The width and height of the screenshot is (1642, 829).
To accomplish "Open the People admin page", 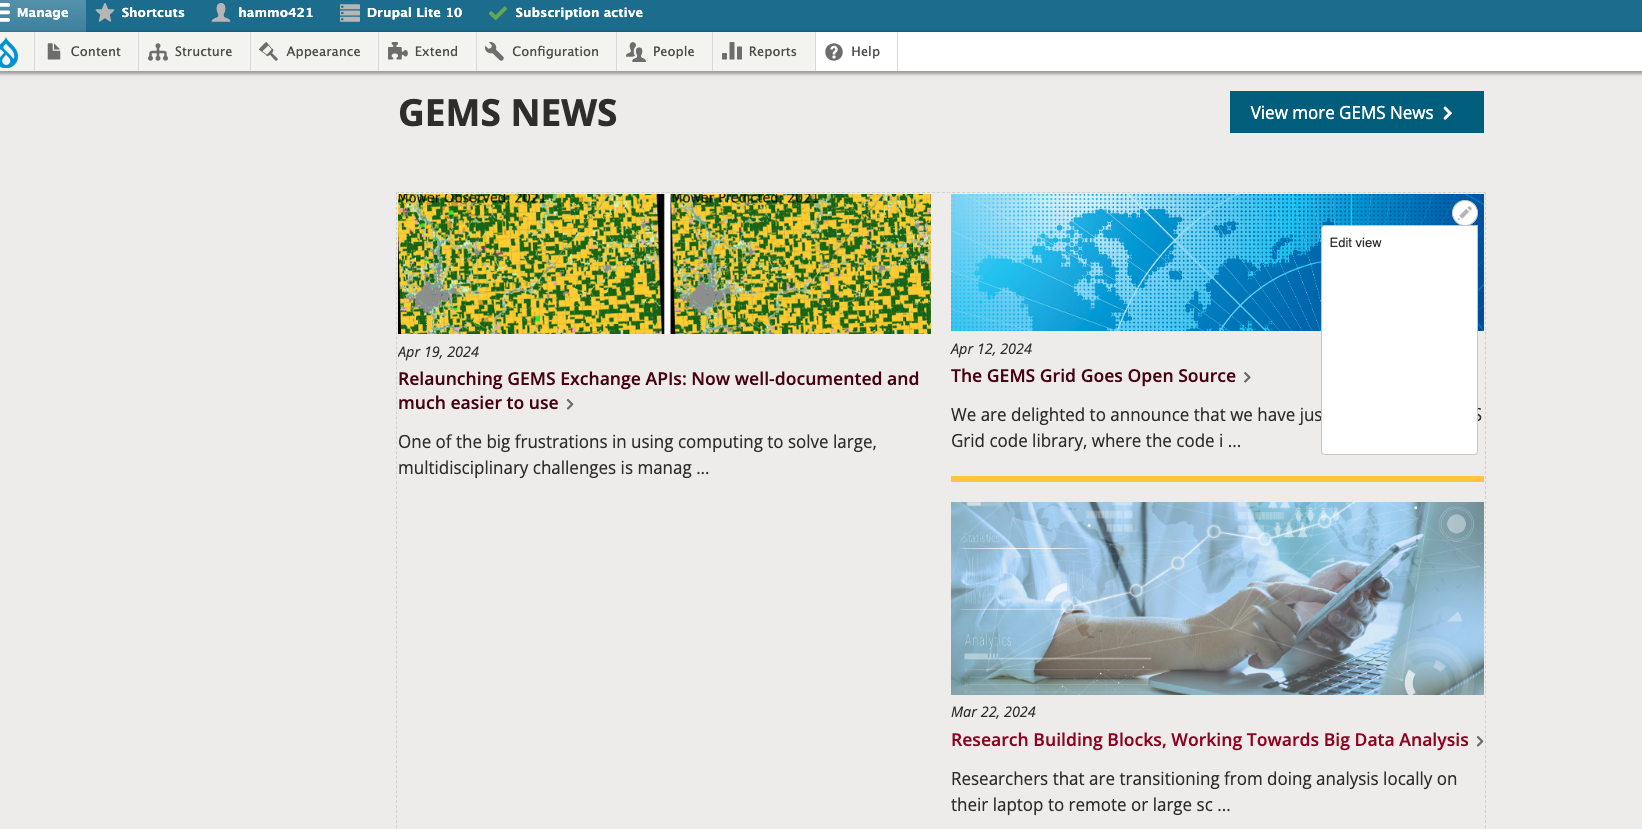I will 661,52.
